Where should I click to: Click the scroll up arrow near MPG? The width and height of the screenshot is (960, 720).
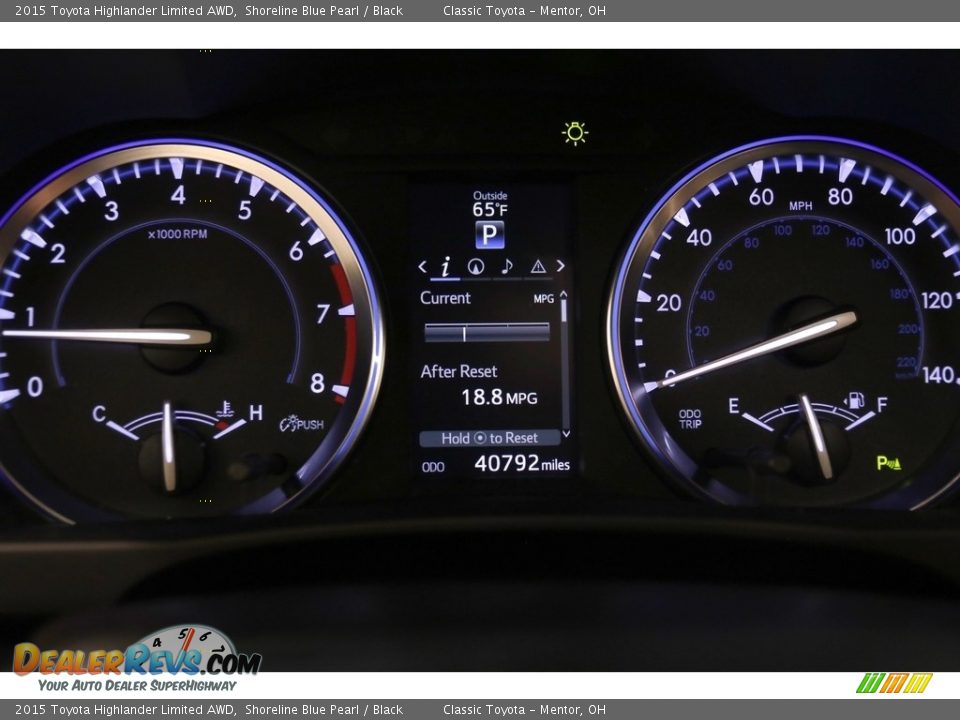pyautogui.click(x=564, y=296)
